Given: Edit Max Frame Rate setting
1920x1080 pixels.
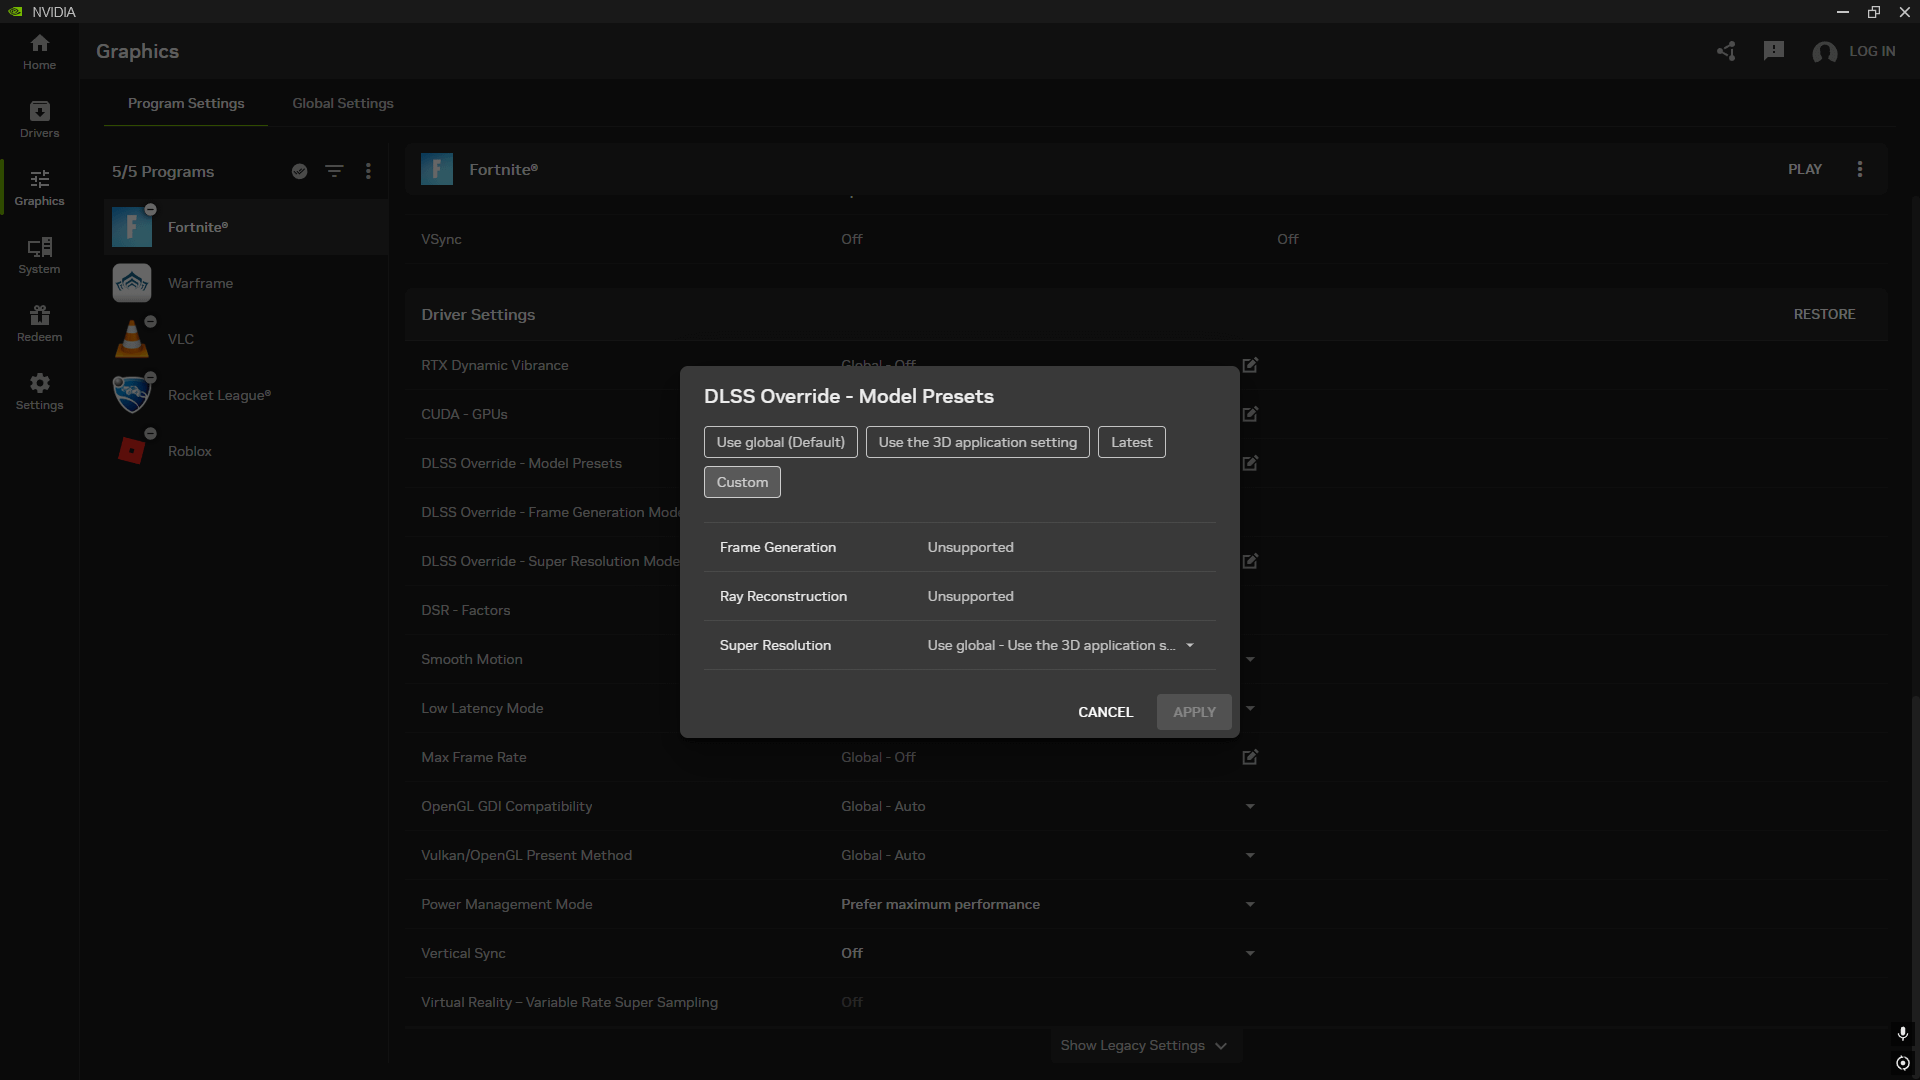Looking at the screenshot, I should click(x=1250, y=757).
